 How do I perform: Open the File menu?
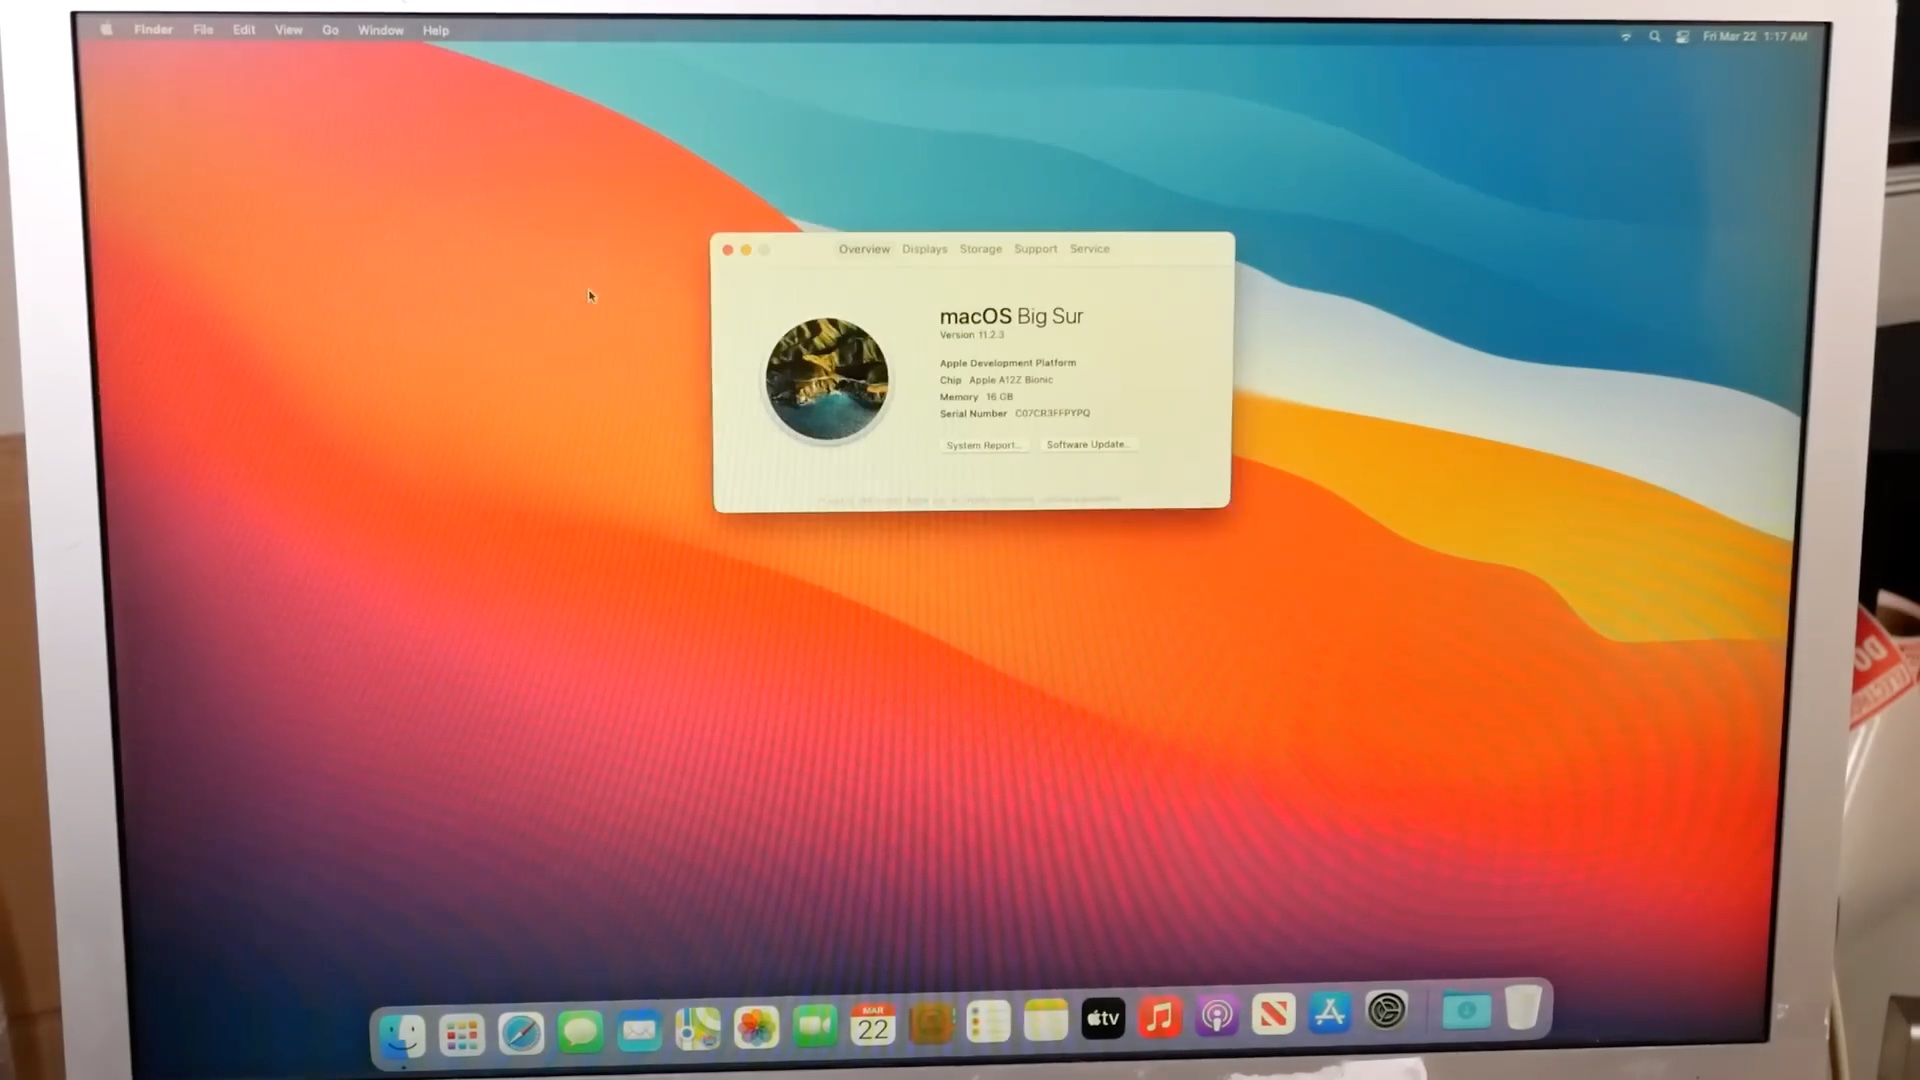[203, 30]
